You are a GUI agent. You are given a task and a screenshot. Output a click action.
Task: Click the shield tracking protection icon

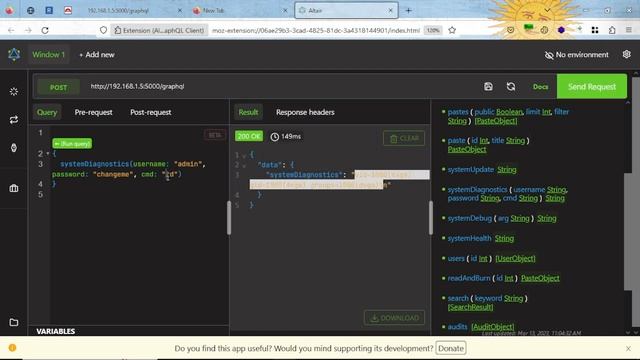(103, 30)
